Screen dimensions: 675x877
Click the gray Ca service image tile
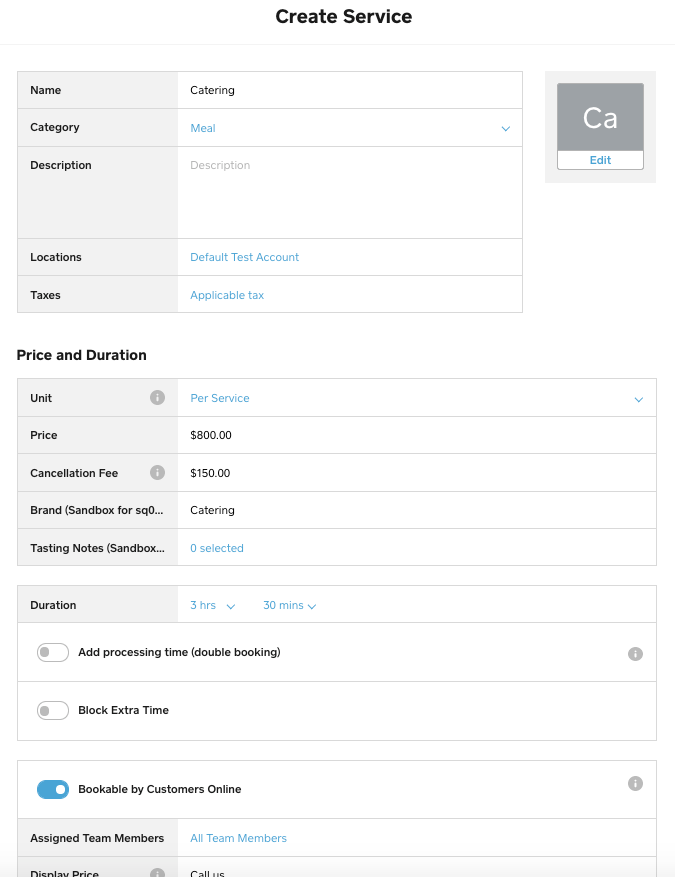coord(600,117)
